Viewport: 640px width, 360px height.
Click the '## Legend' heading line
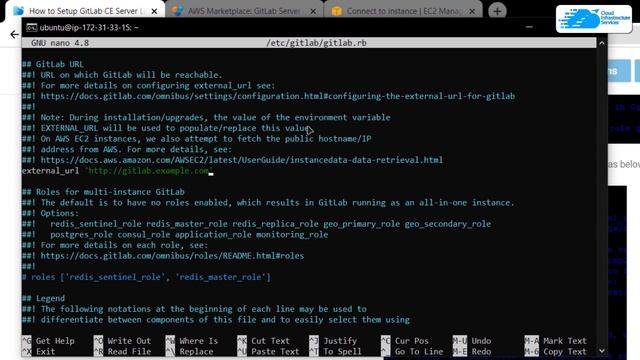(x=43, y=298)
